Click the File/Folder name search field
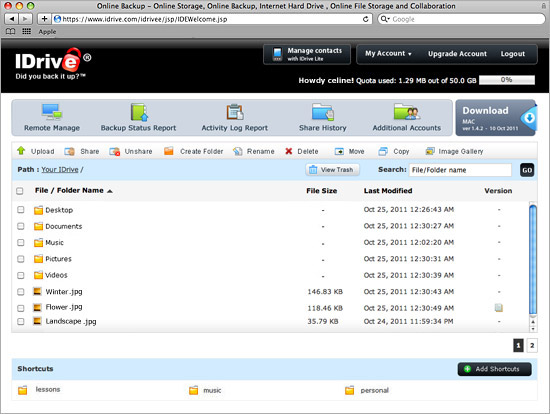Image resolution: width=550 pixels, height=414 pixels. coord(460,170)
